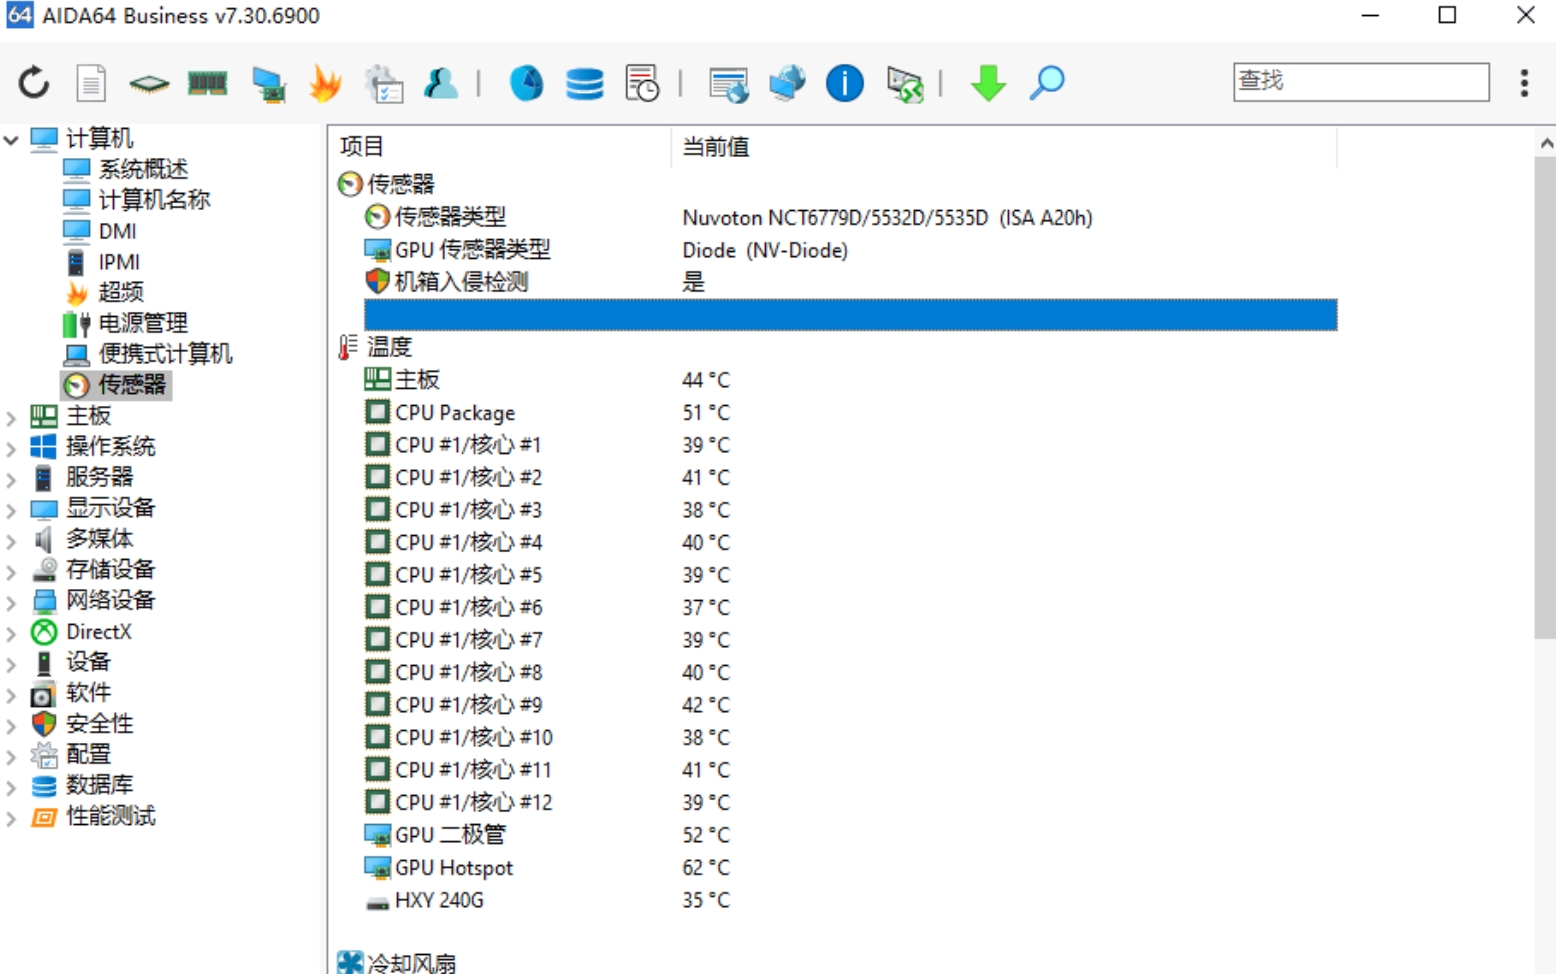Screen dimensions: 1556x974
Task: Expand the 网络设备 tree node
Action: (x=12, y=602)
